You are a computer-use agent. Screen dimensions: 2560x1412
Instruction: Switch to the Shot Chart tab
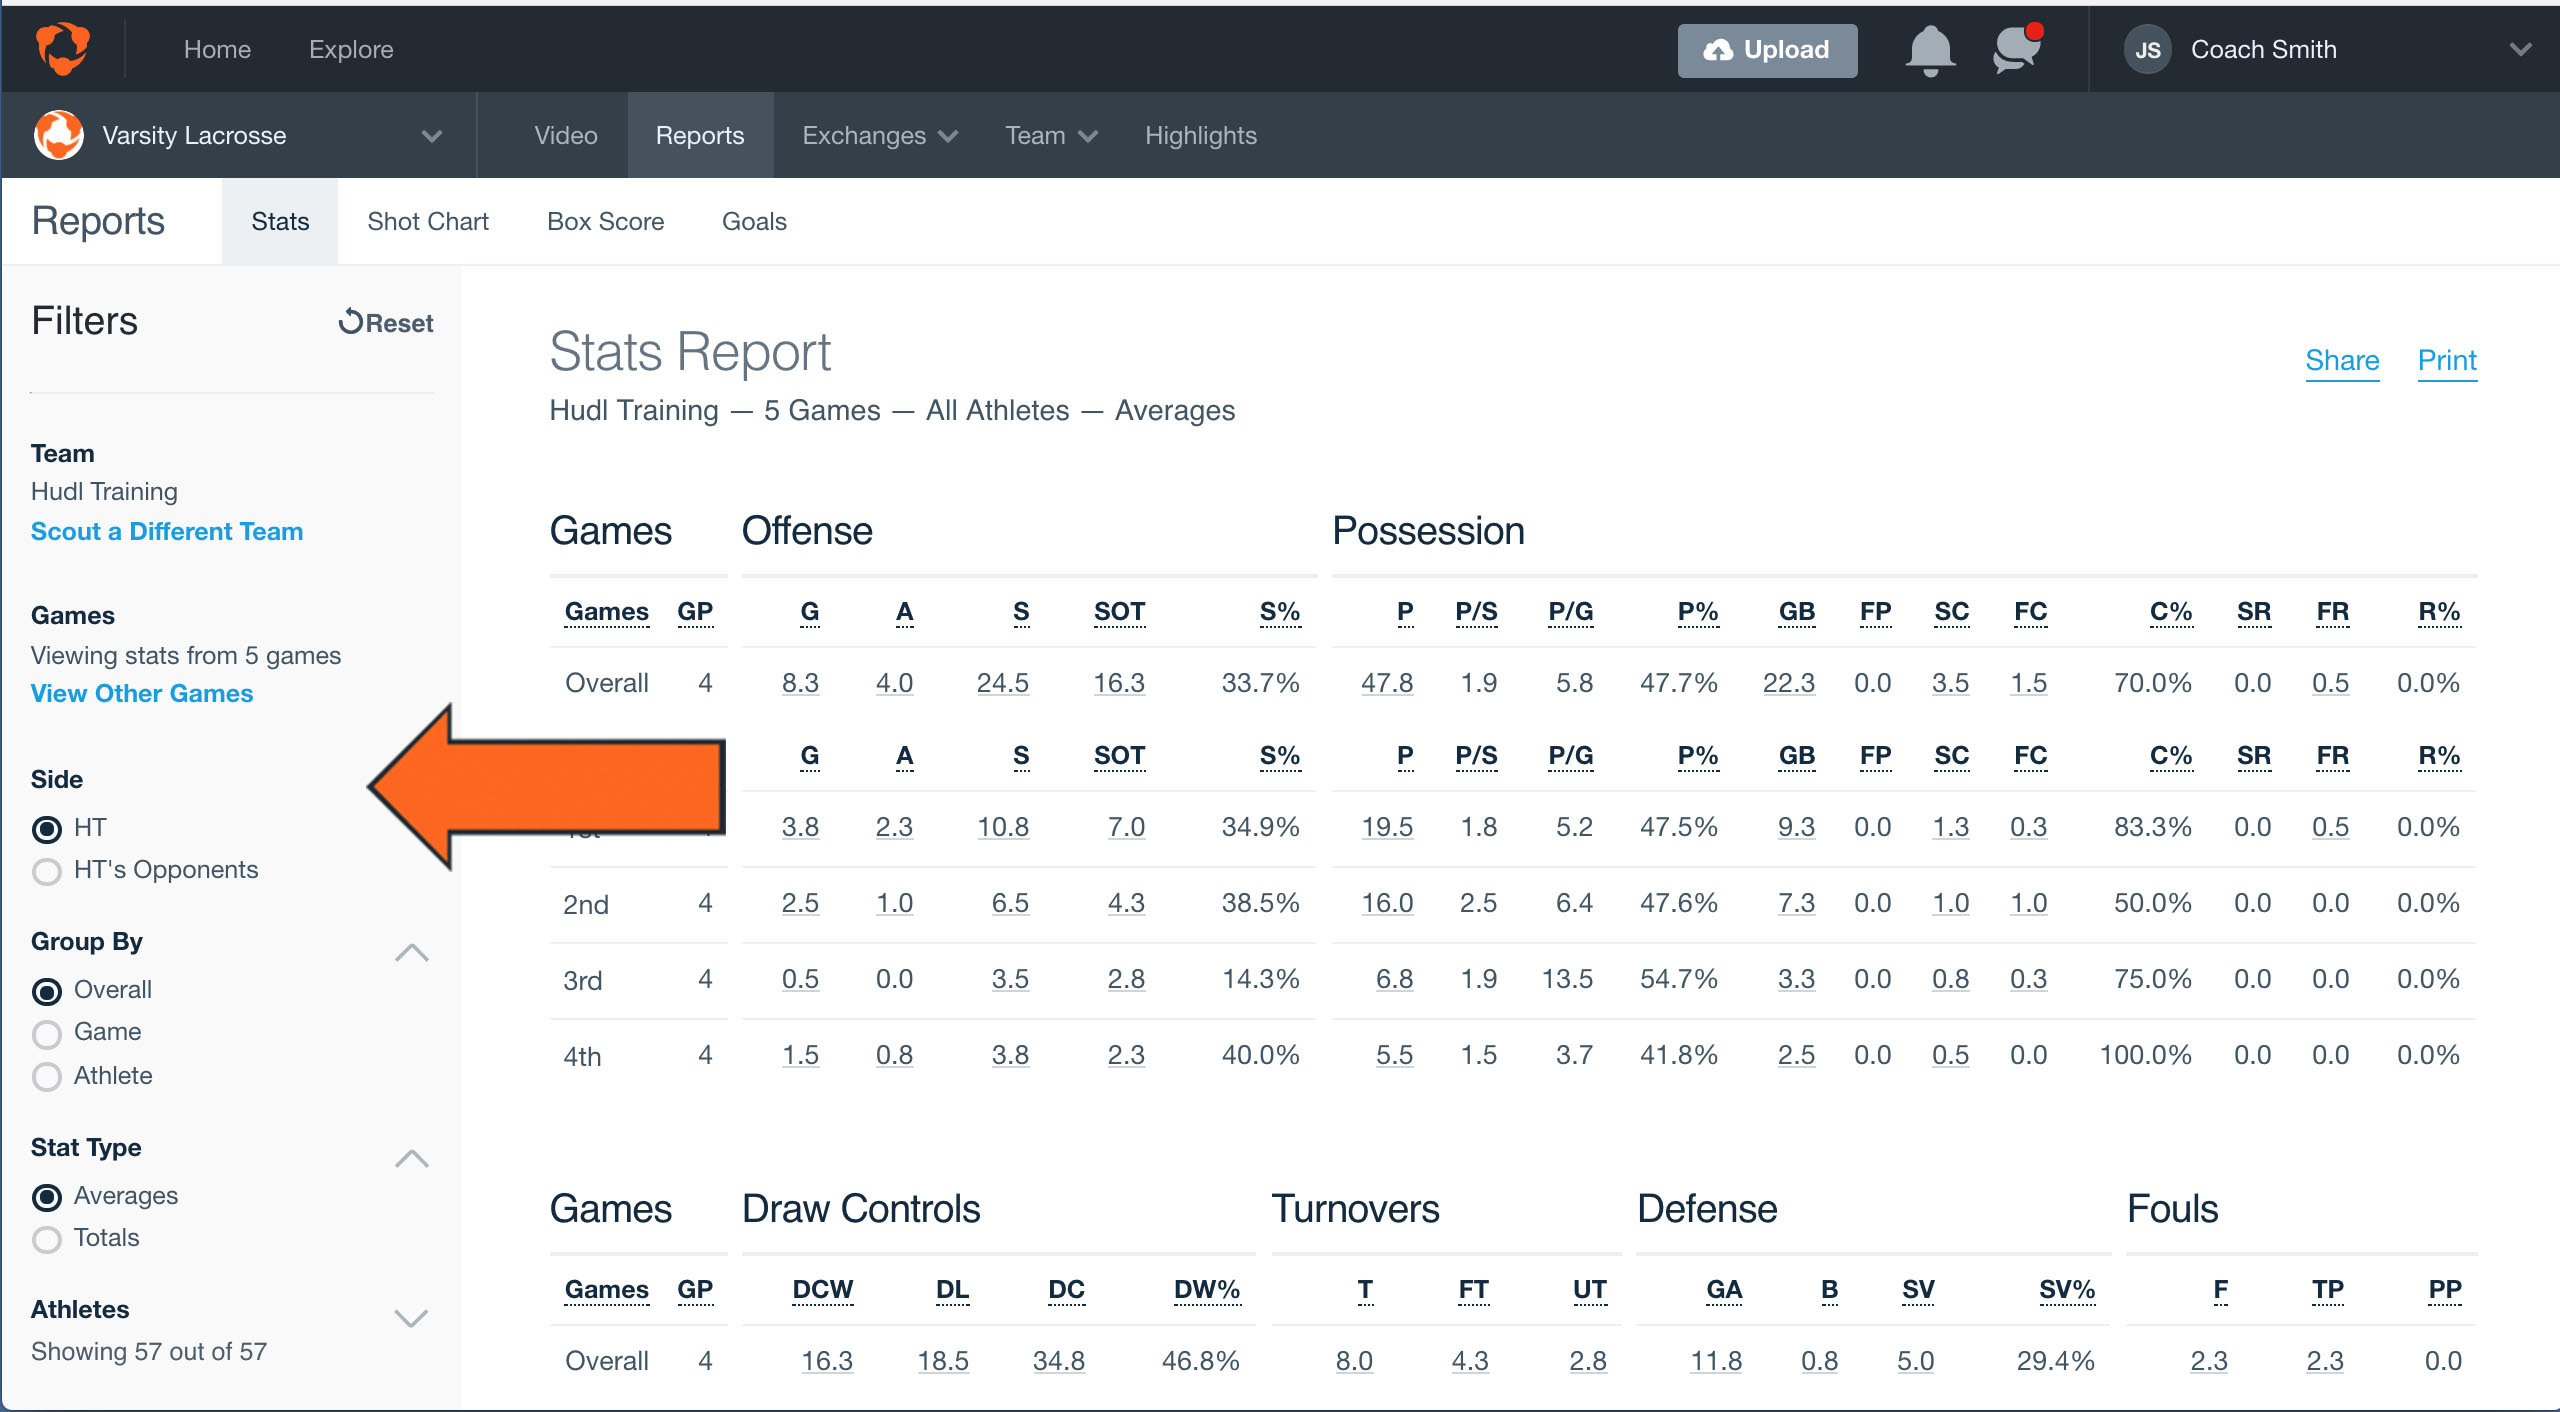pos(427,221)
